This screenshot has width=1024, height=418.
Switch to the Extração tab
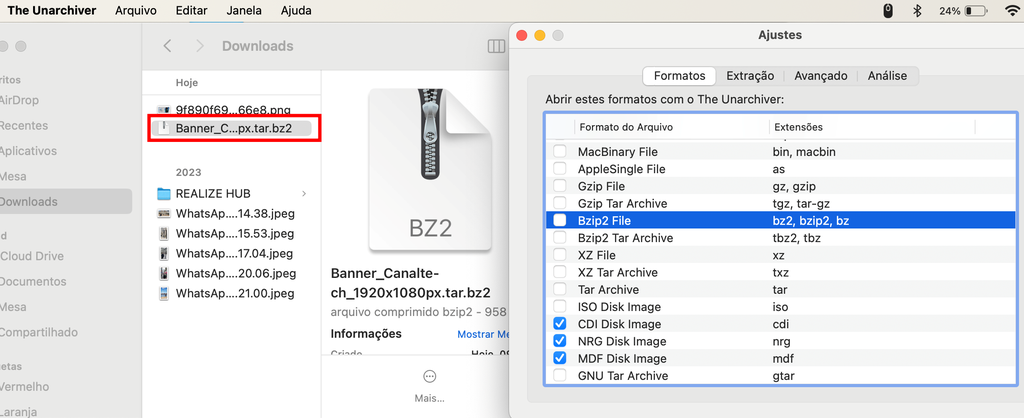(750, 76)
